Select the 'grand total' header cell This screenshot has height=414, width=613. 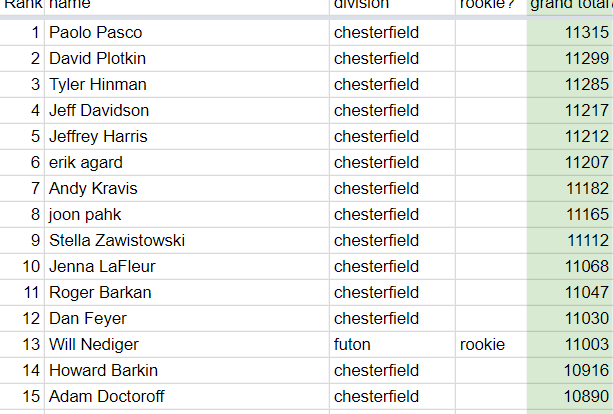(x=570, y=6)
